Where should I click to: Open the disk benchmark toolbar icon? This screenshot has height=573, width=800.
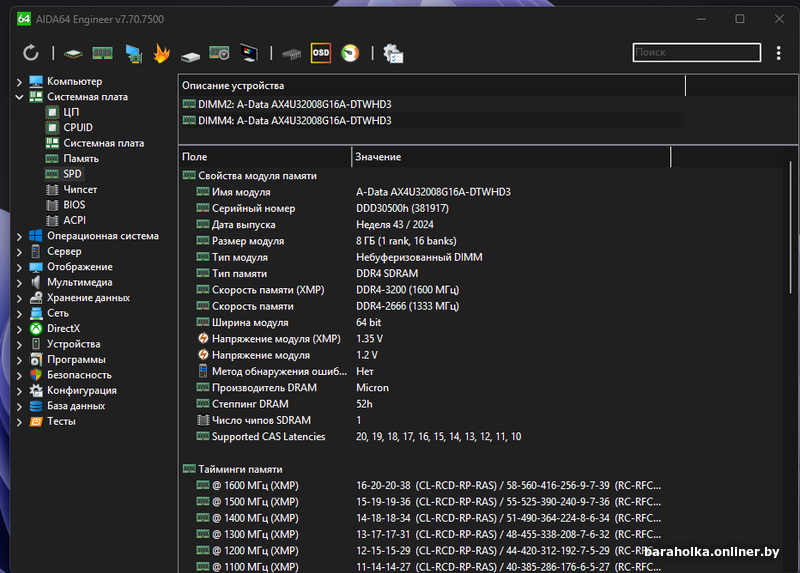click(190, 56)
